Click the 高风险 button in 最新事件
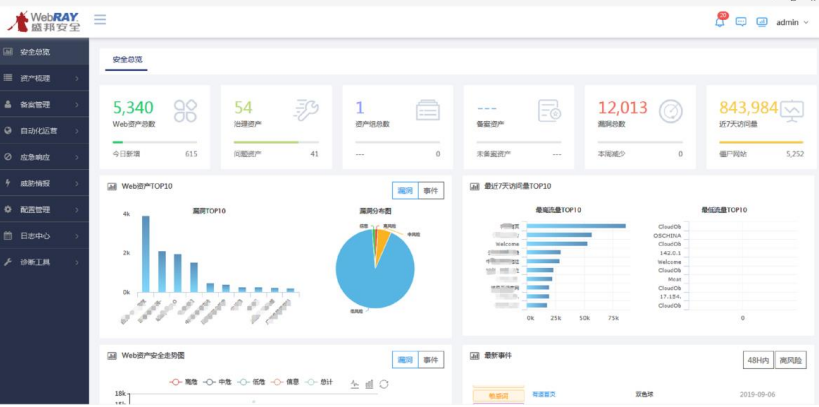 (x=791, y=360)
